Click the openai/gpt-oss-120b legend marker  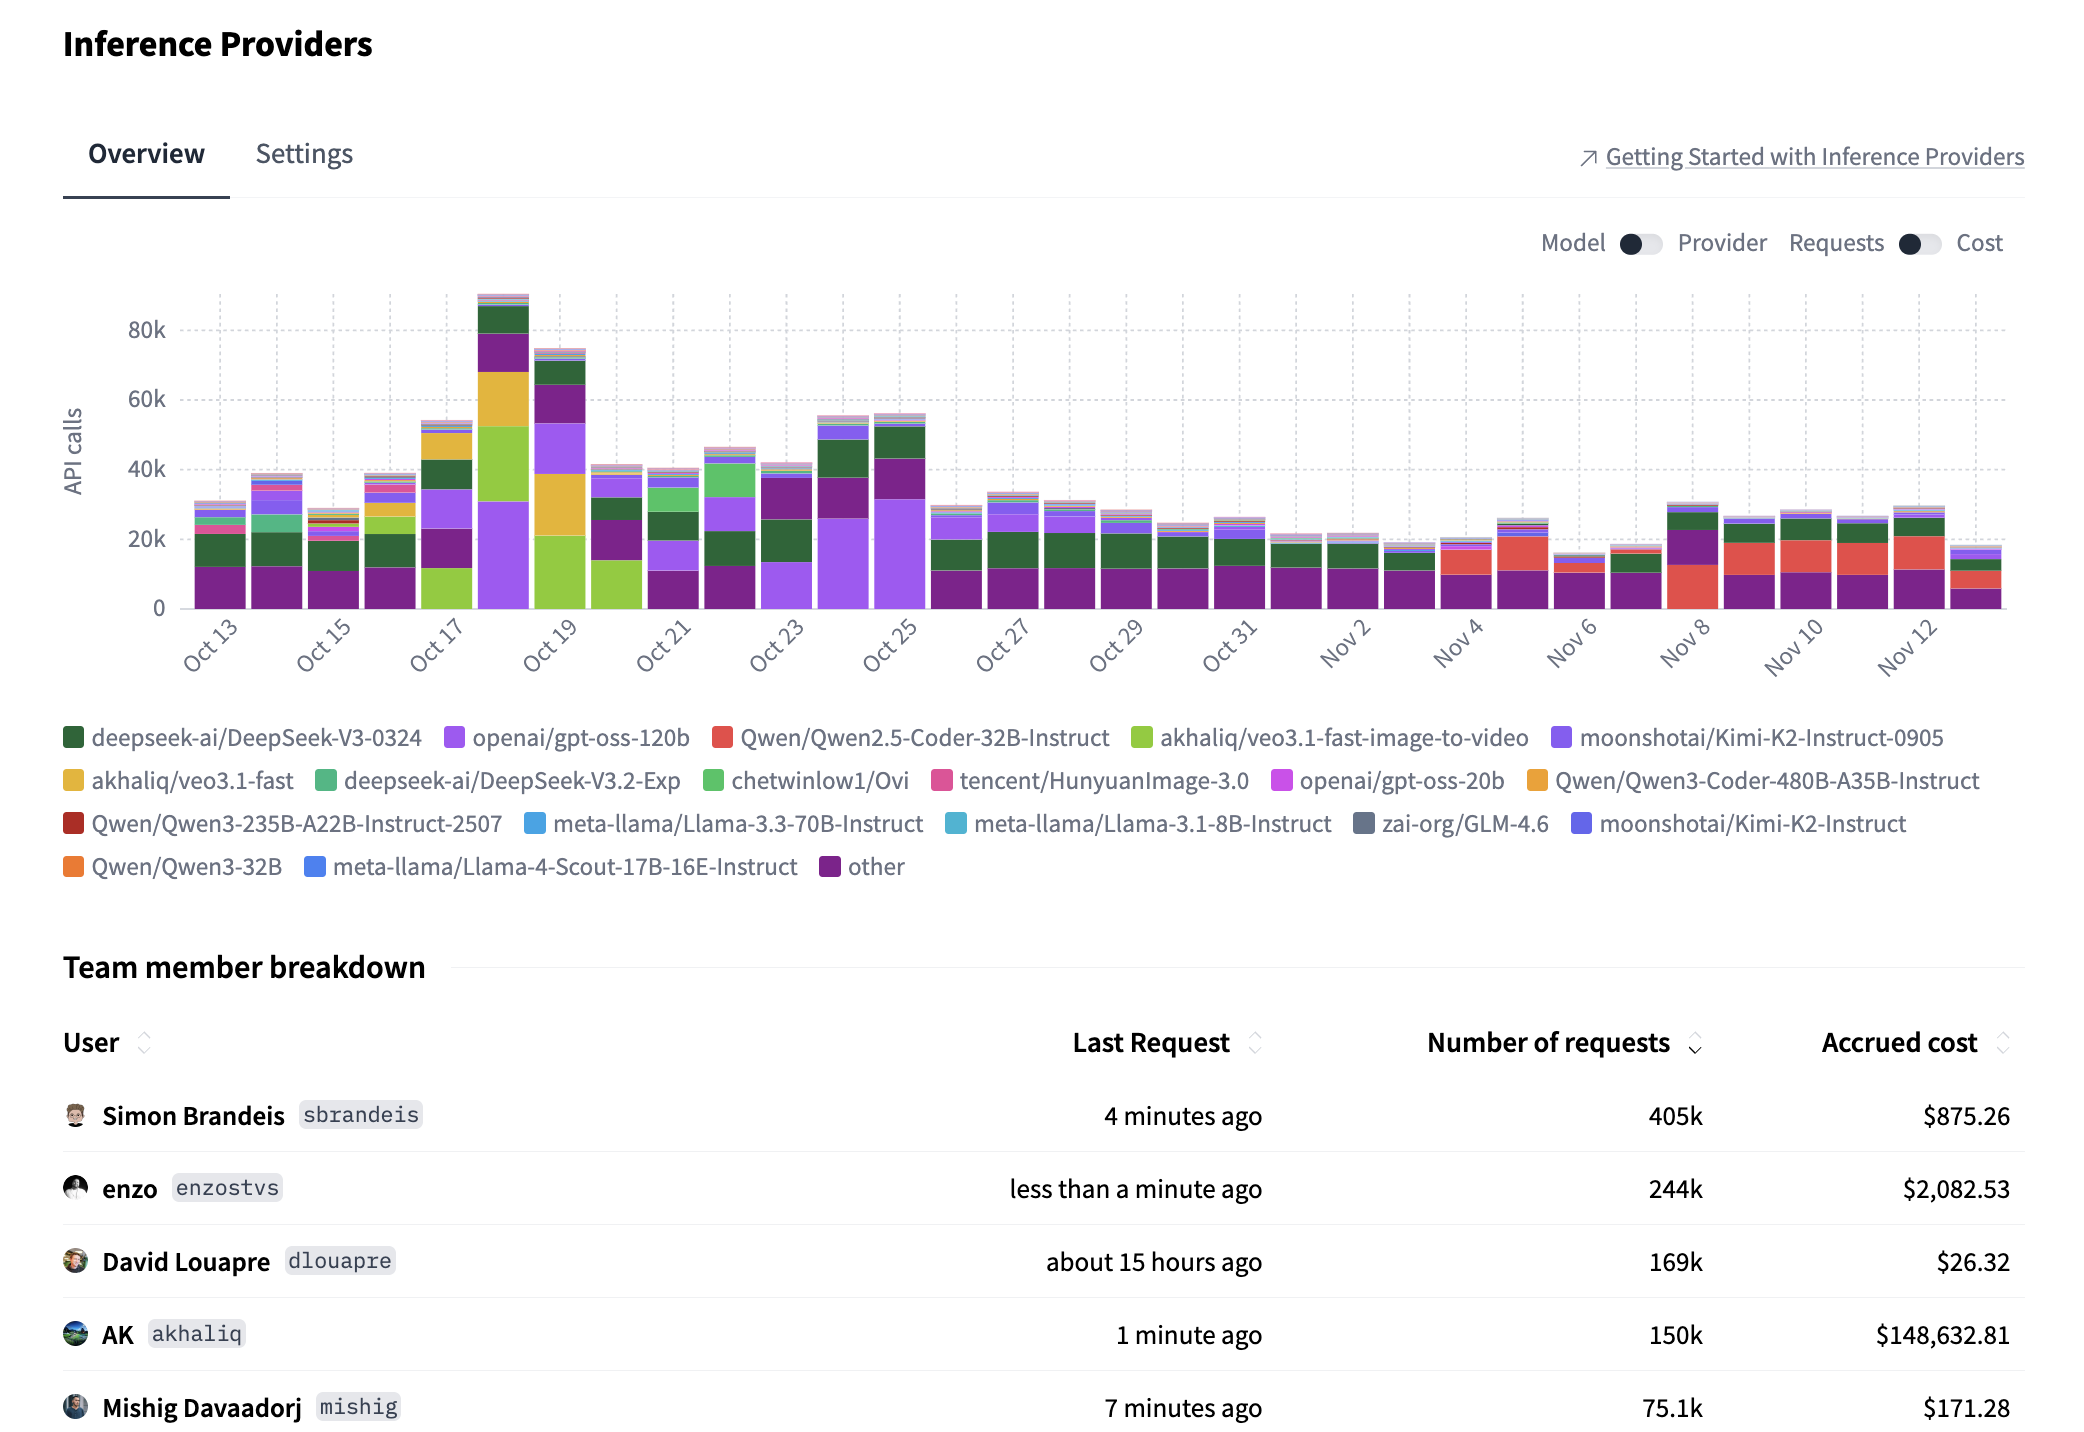pyautogui.click(x=454, y=738)
